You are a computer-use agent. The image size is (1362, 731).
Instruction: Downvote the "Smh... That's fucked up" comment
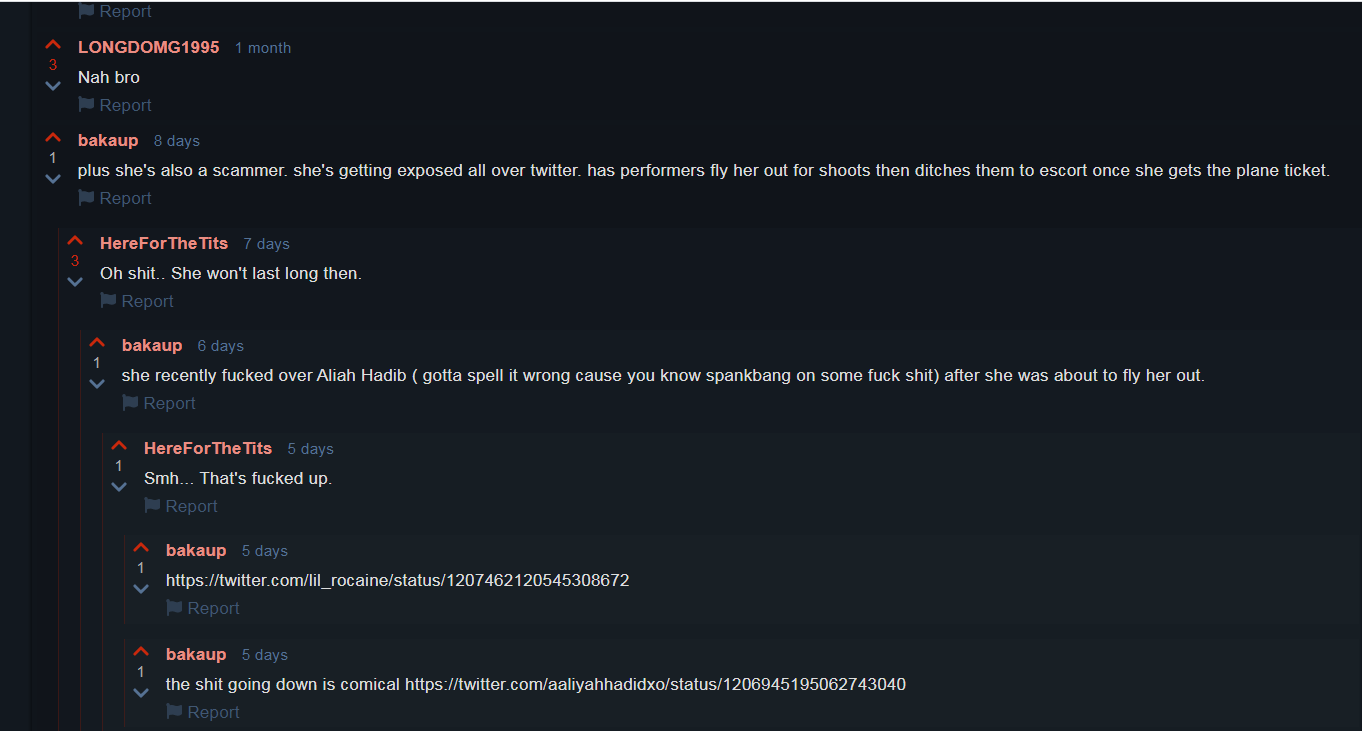pyautogui.click(x=119, y=487)
